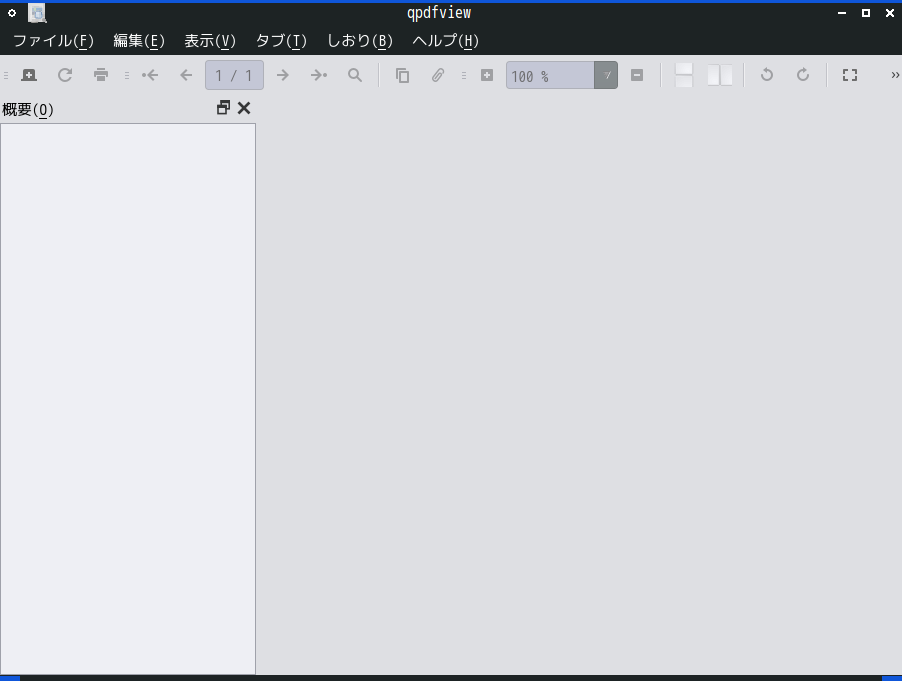The width and height of the screenshot is (902, 681).
Task: Go to previous page arrow
Action: 186,75
